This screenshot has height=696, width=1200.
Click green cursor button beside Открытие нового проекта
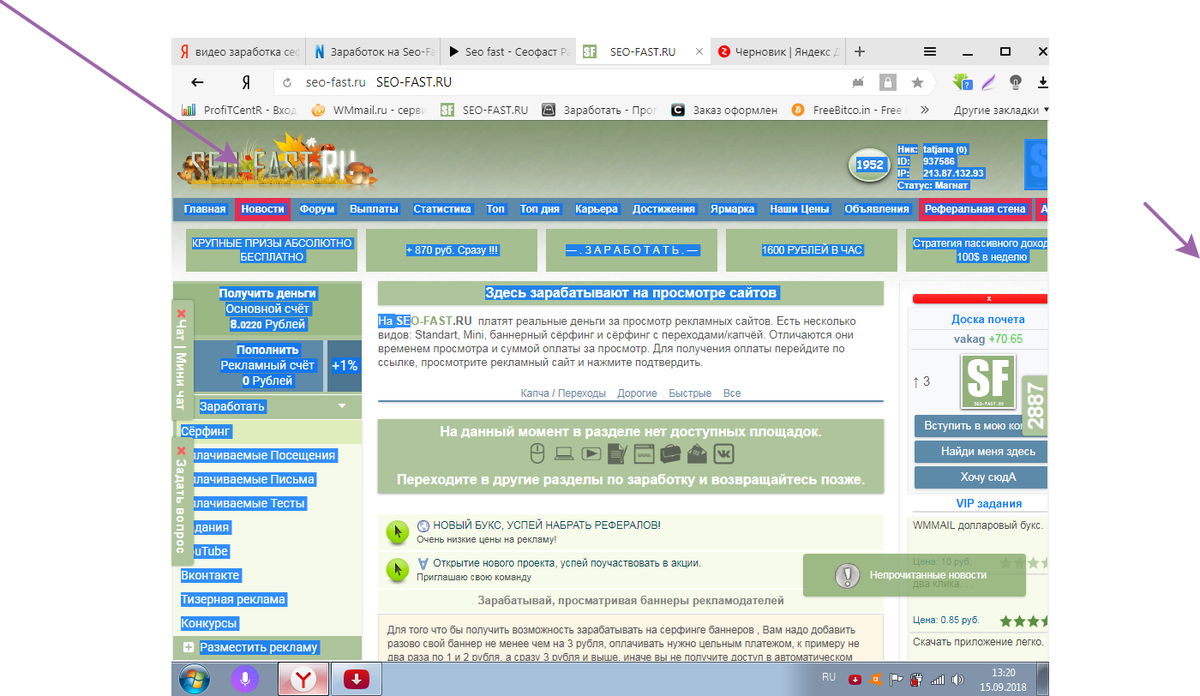pos(397,570)
